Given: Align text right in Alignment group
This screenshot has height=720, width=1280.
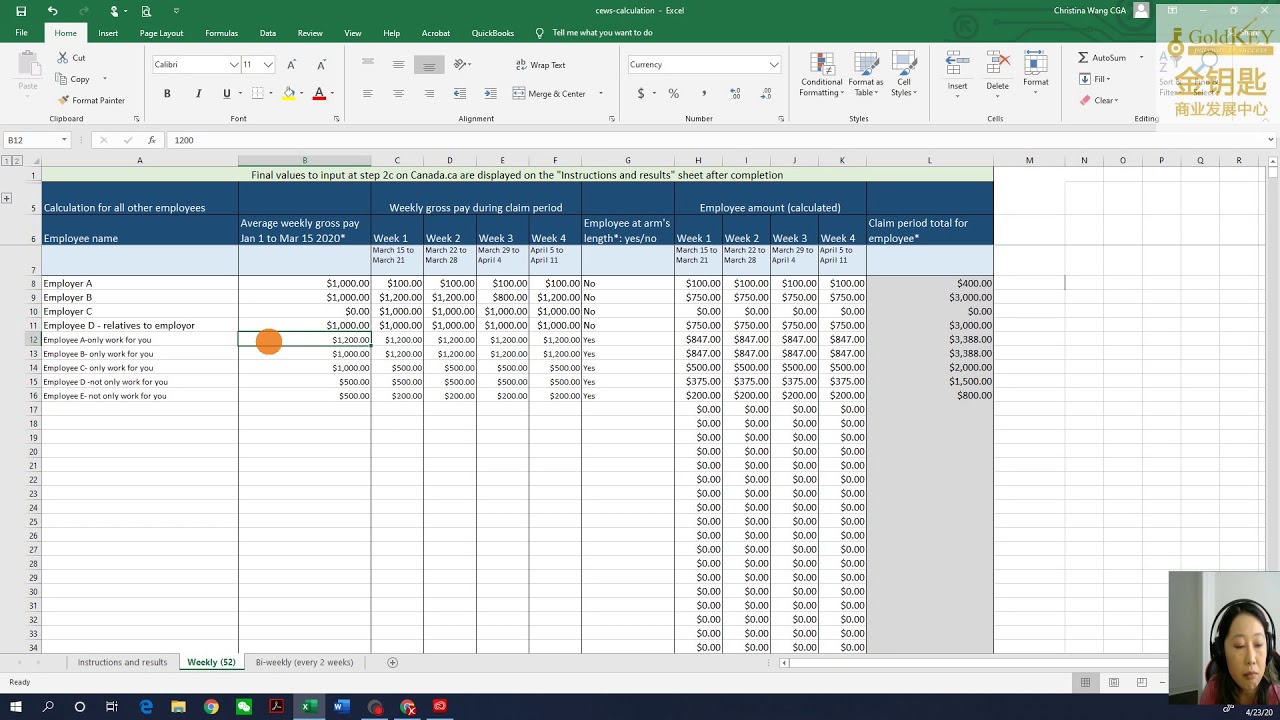Looking at the screenshot, I should 429,93.
